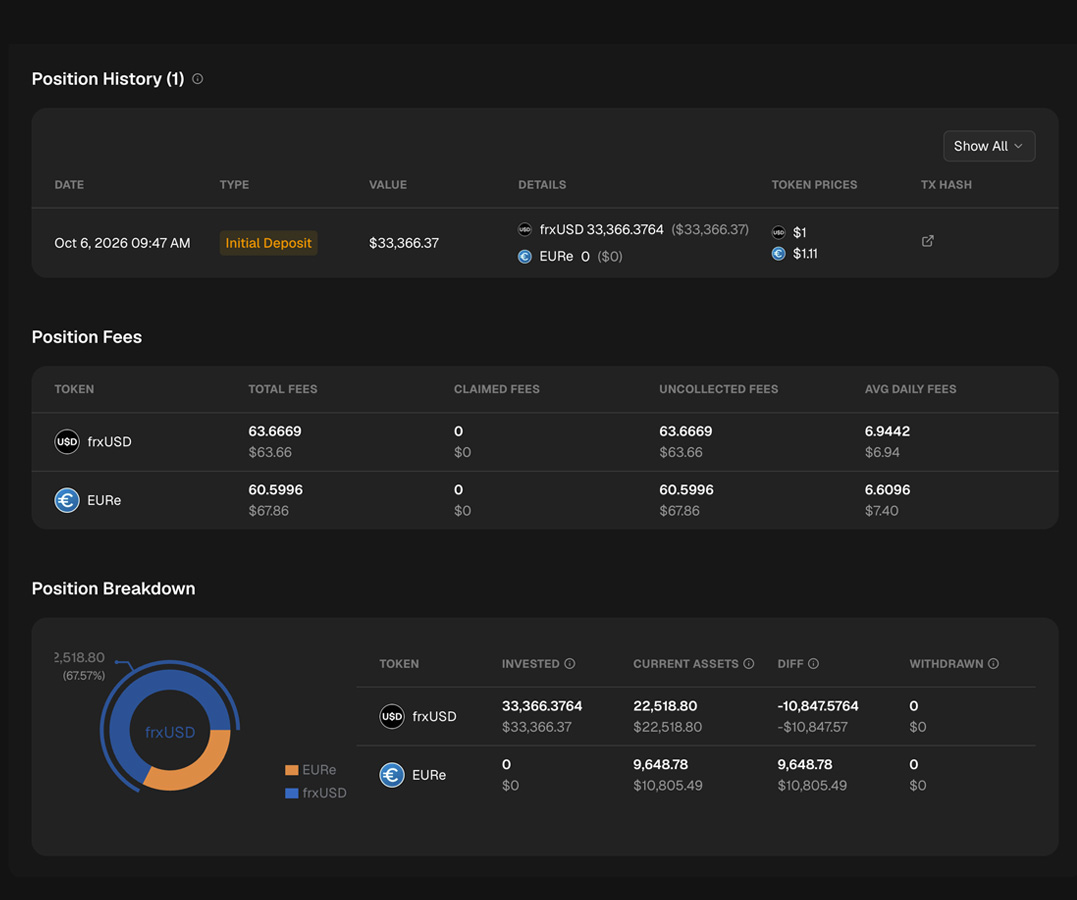Click the Initial Deposit type badge
Screen dimensions: 1077x900
tap(269, 243)
